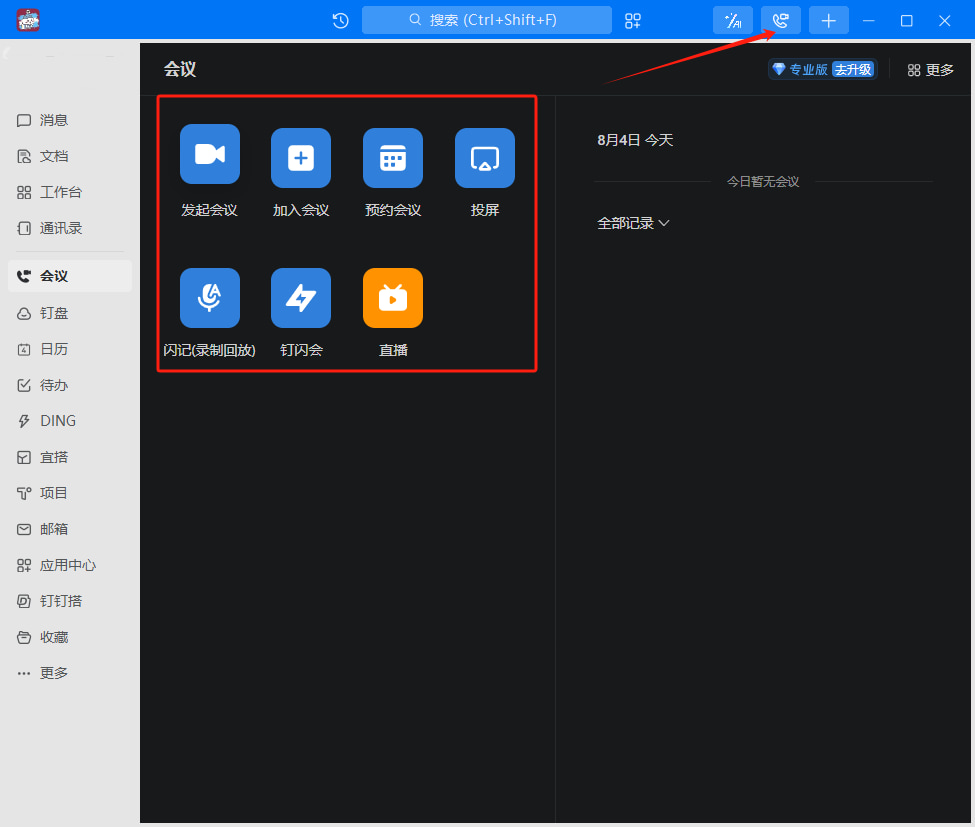Click the 预约会议 calendar icon
975x827 pixels.
pos(393,158)
